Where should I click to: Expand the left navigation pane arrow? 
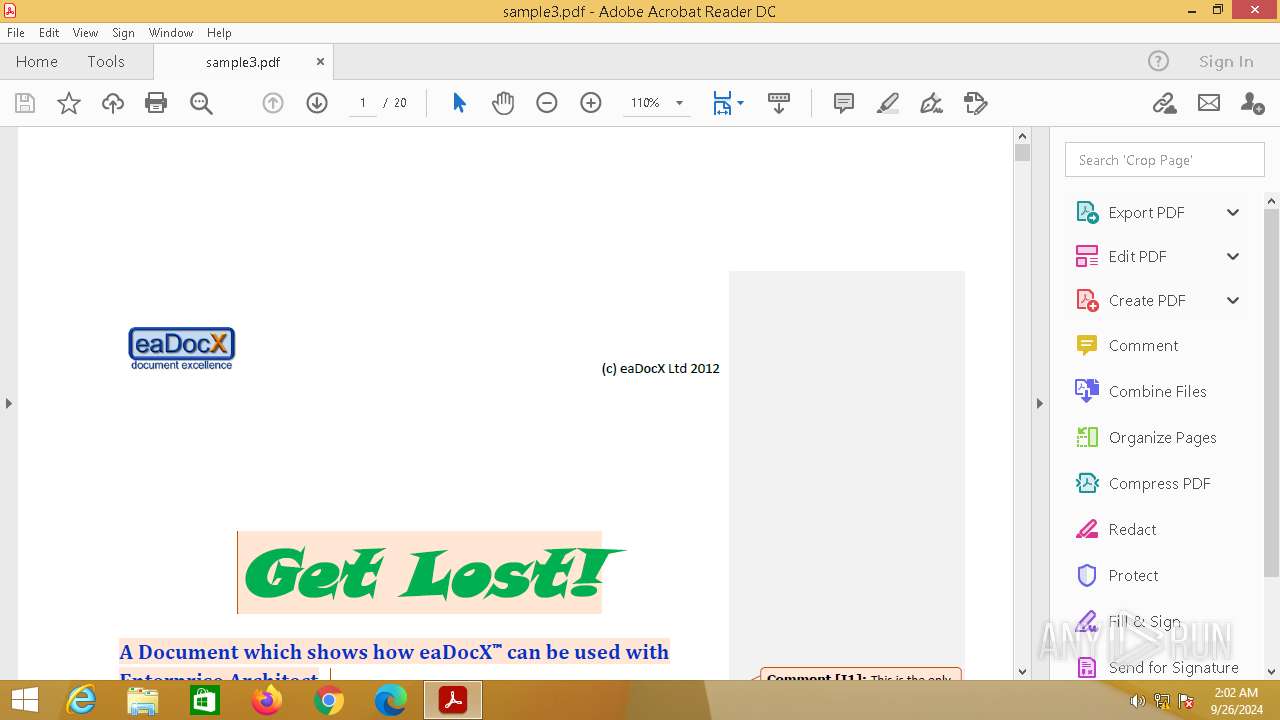tap(8, 404)
